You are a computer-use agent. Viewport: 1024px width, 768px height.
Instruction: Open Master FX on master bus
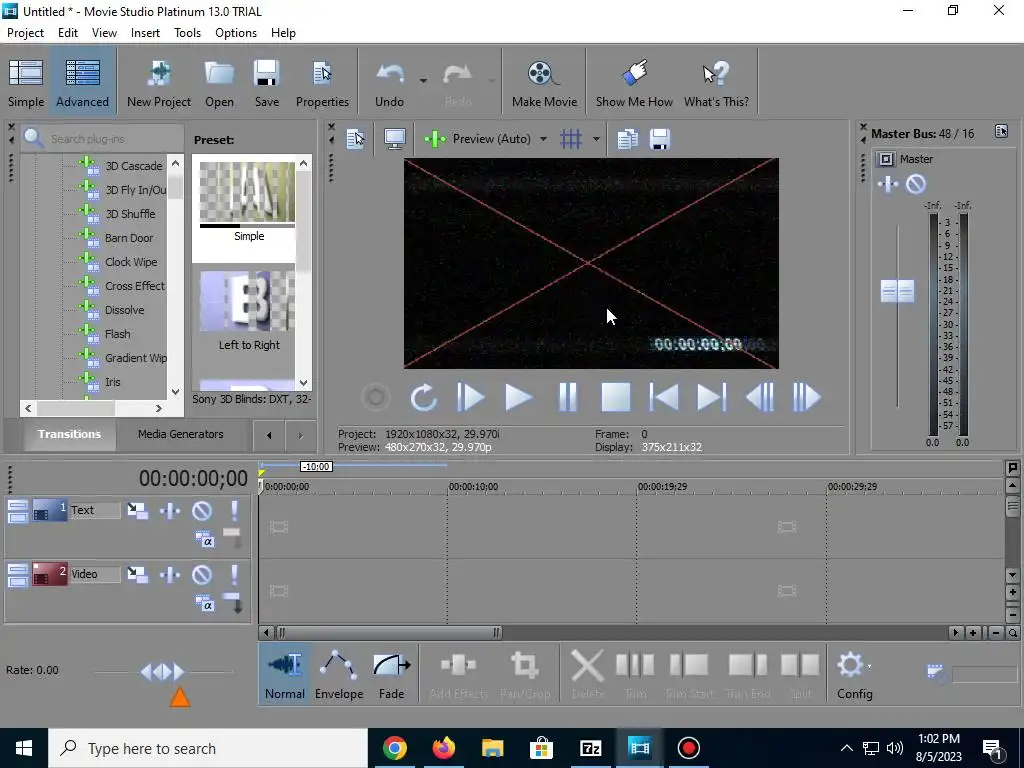click(888, 185)
